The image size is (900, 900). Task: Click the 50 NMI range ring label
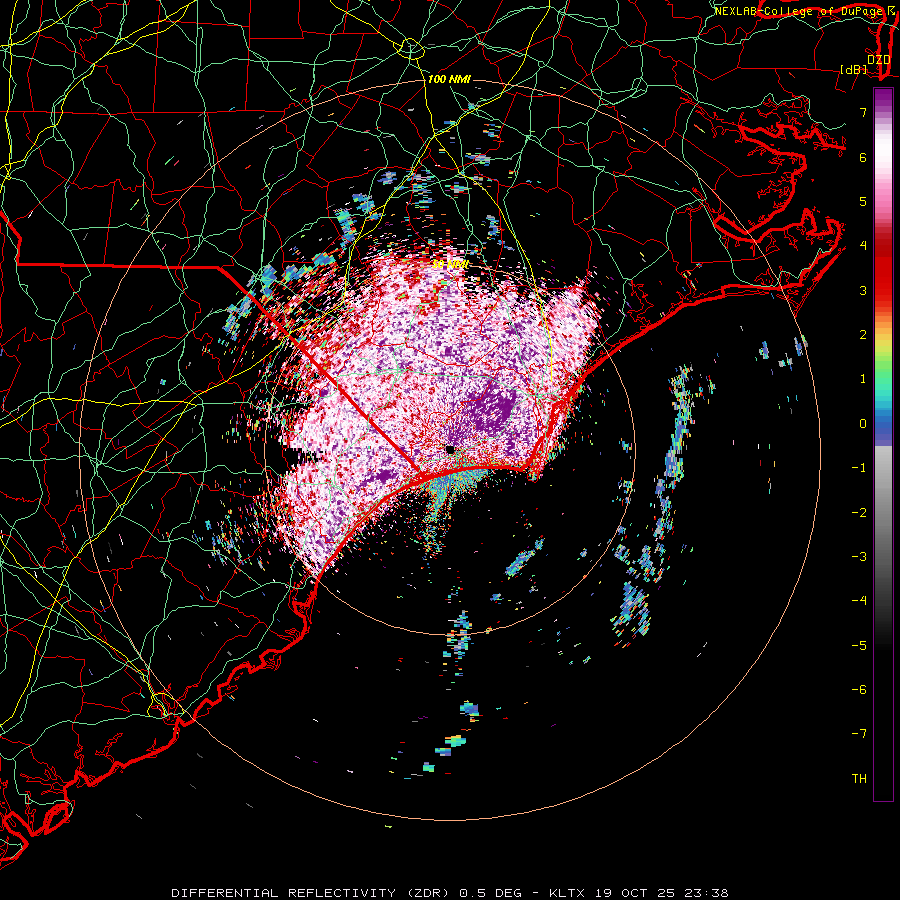(450, 265)
